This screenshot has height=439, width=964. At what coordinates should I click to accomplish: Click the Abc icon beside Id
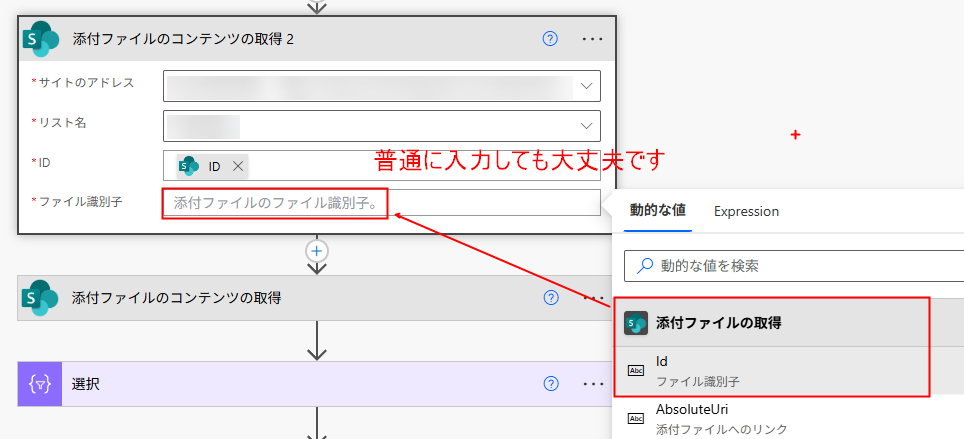point(636,371)
